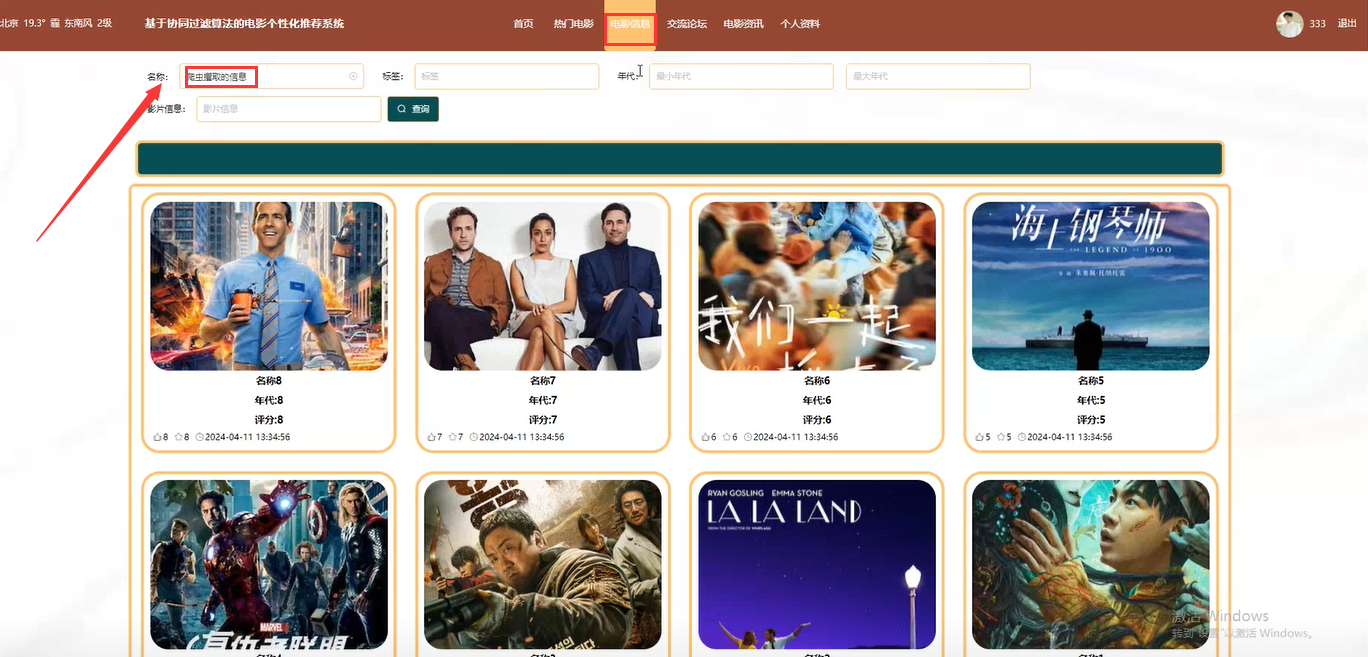This screenshot has height=657, width=1368.
Task: Navigate to 电影资讯
Action: (x=743, y=23)
